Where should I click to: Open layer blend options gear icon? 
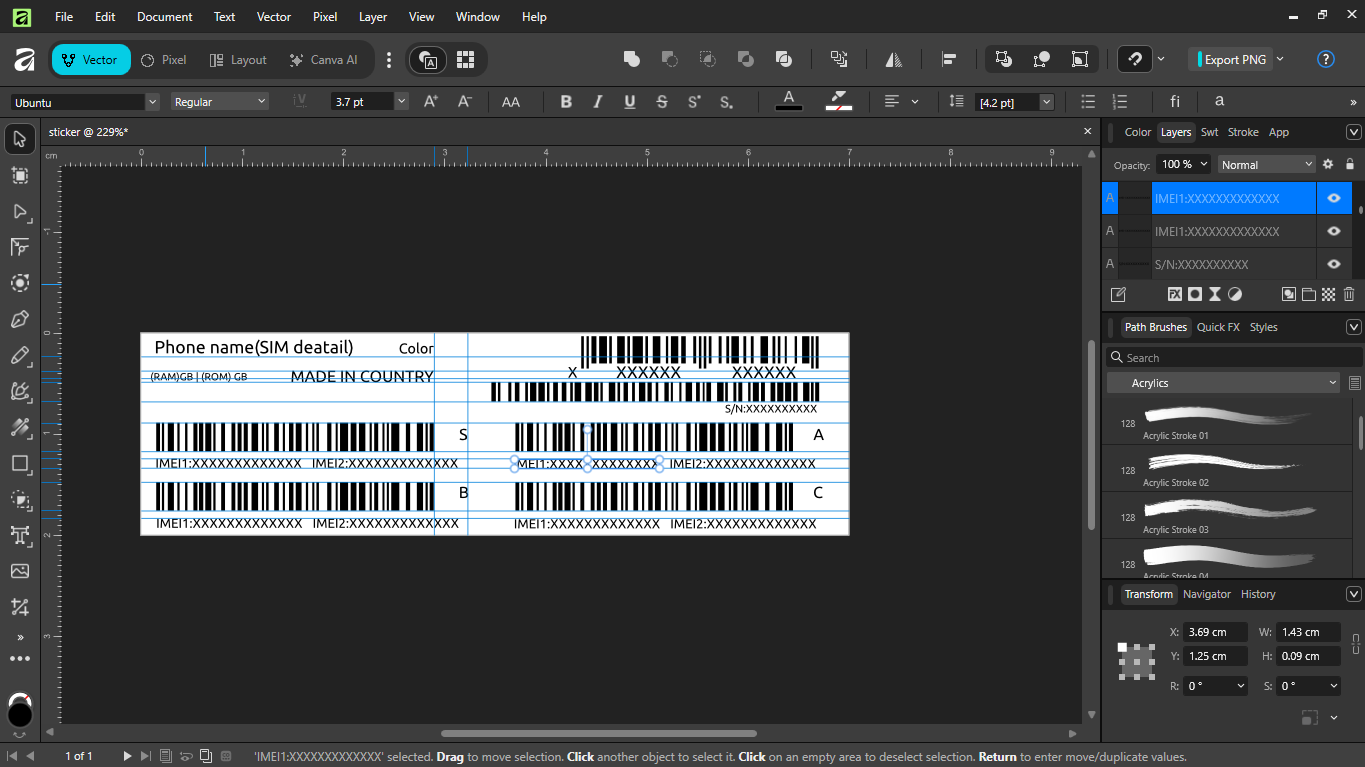[1328, 164]
